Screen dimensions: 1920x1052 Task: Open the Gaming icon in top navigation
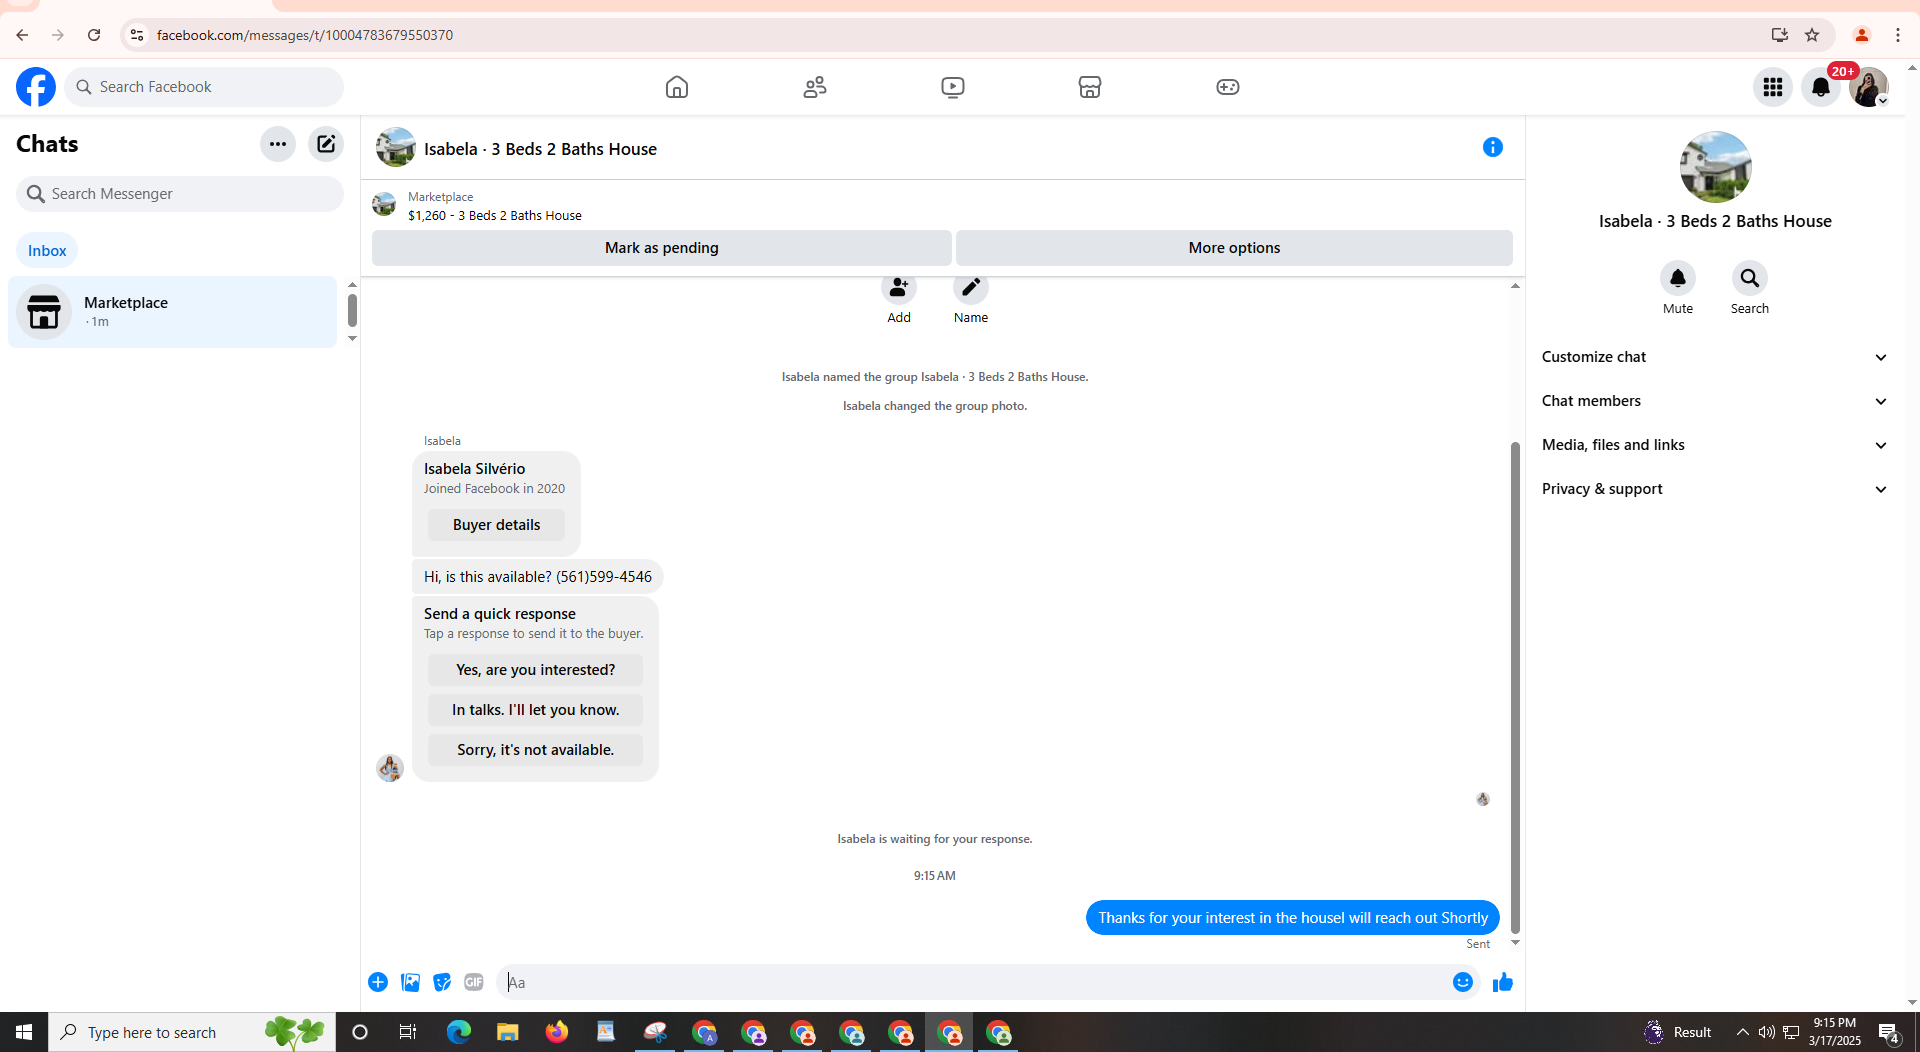click(x=1228, y=87)
